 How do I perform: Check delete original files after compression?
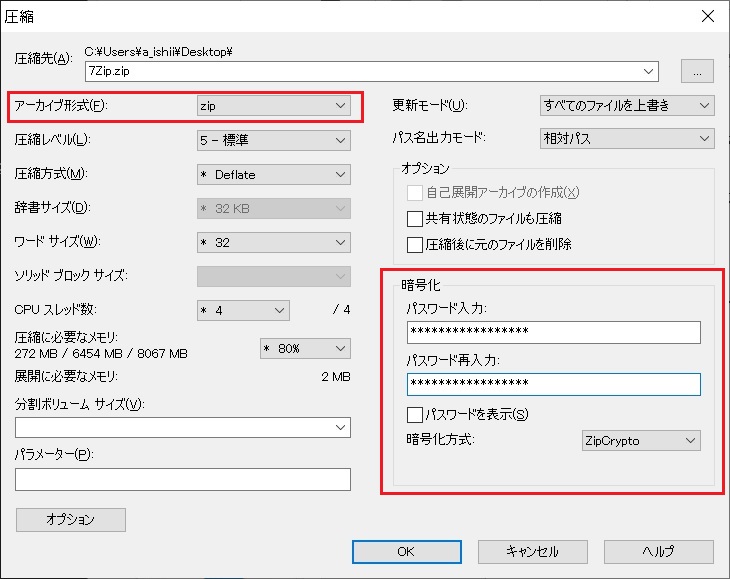pyautogui.click(x=415, y=244)
